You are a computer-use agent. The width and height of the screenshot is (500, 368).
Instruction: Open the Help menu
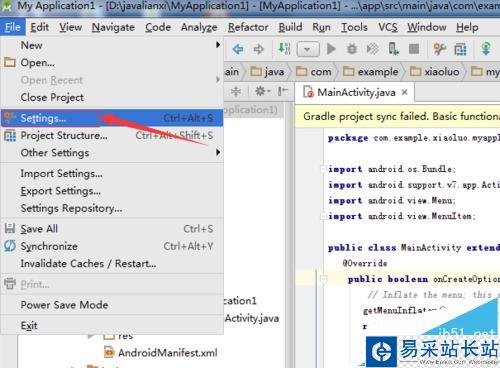(467, 27)
